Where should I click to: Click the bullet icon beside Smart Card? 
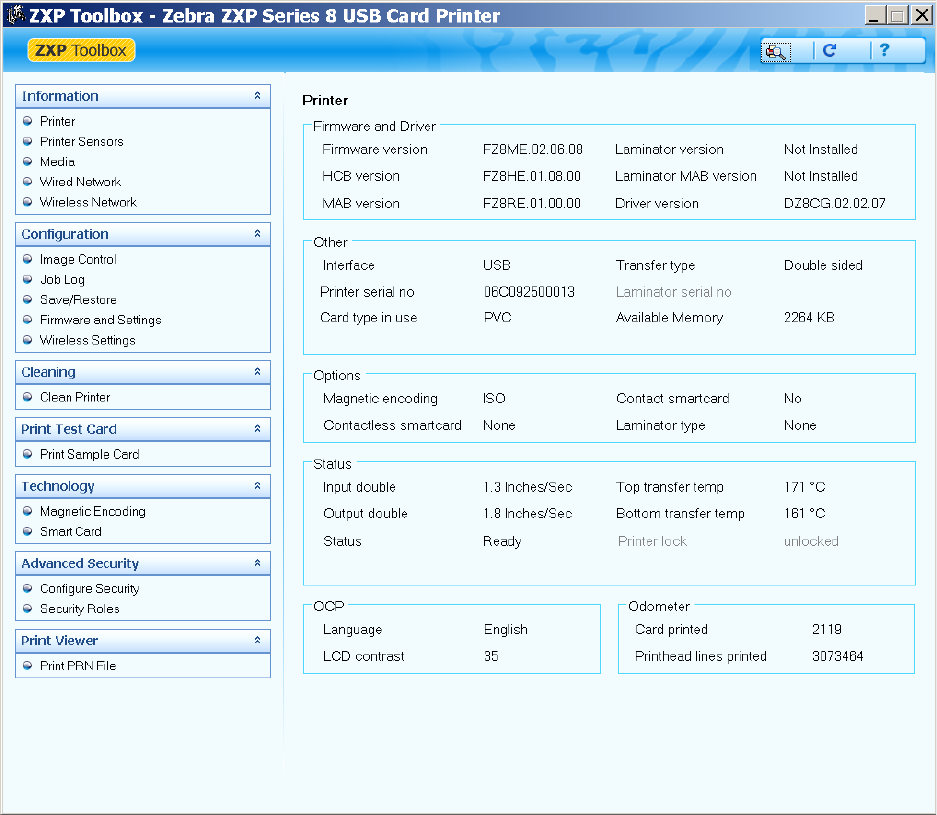(27, 531)
